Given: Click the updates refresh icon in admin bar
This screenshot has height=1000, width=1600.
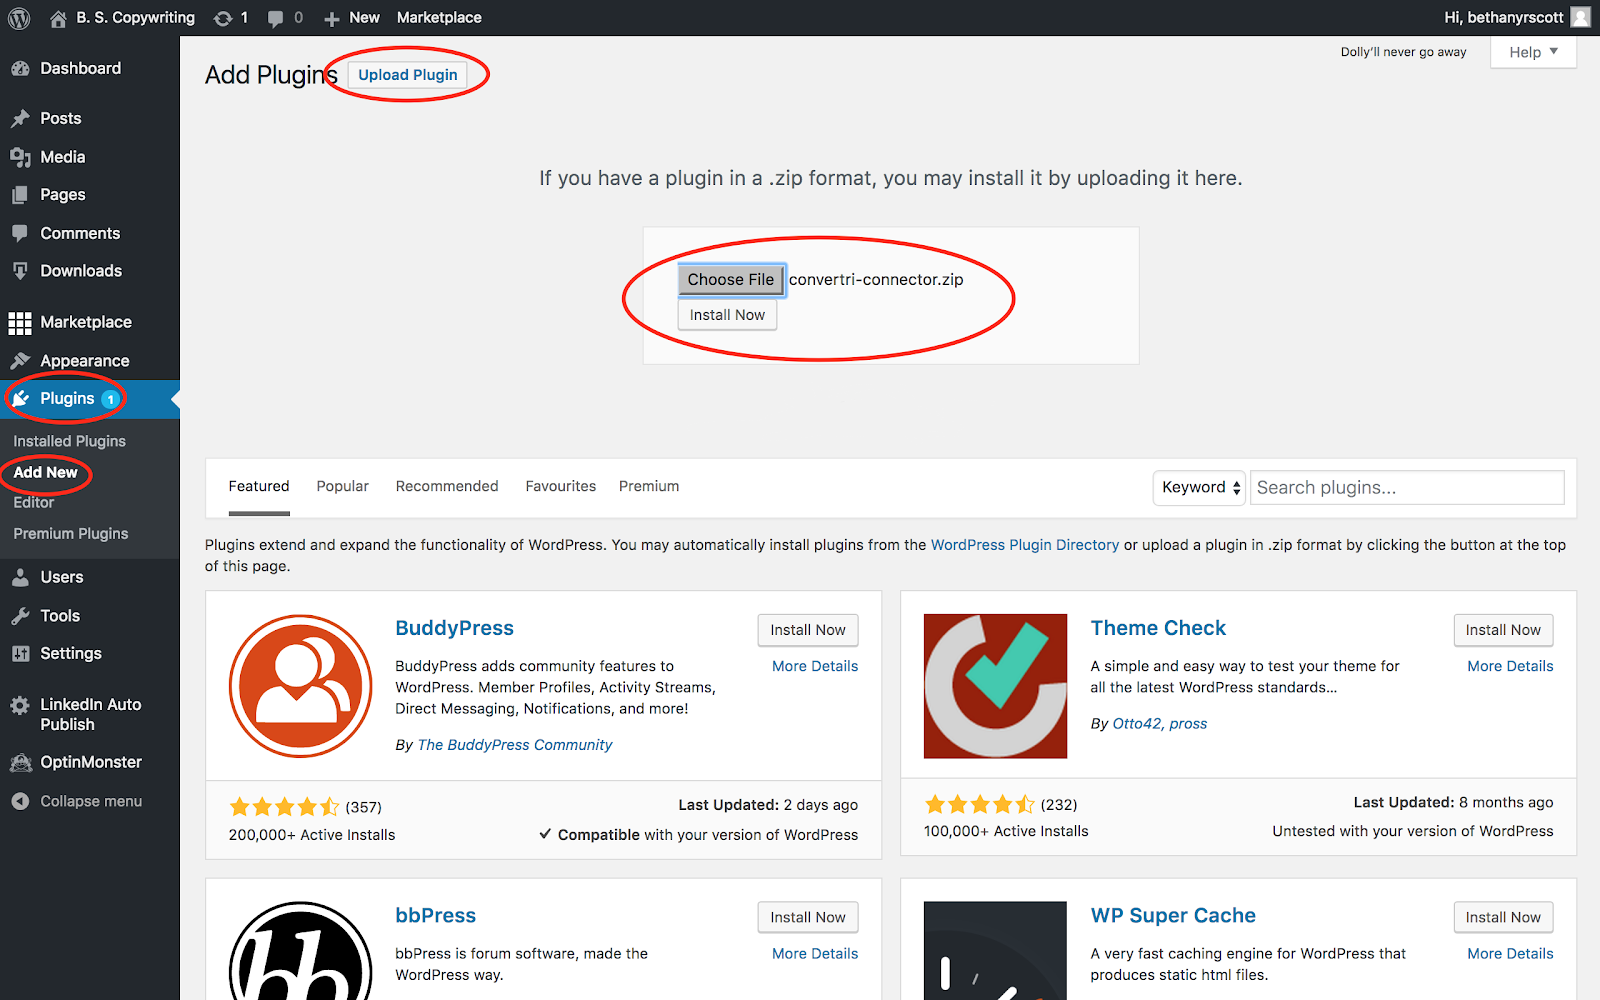Looking at the screenshot, I should tap(223, 18).
